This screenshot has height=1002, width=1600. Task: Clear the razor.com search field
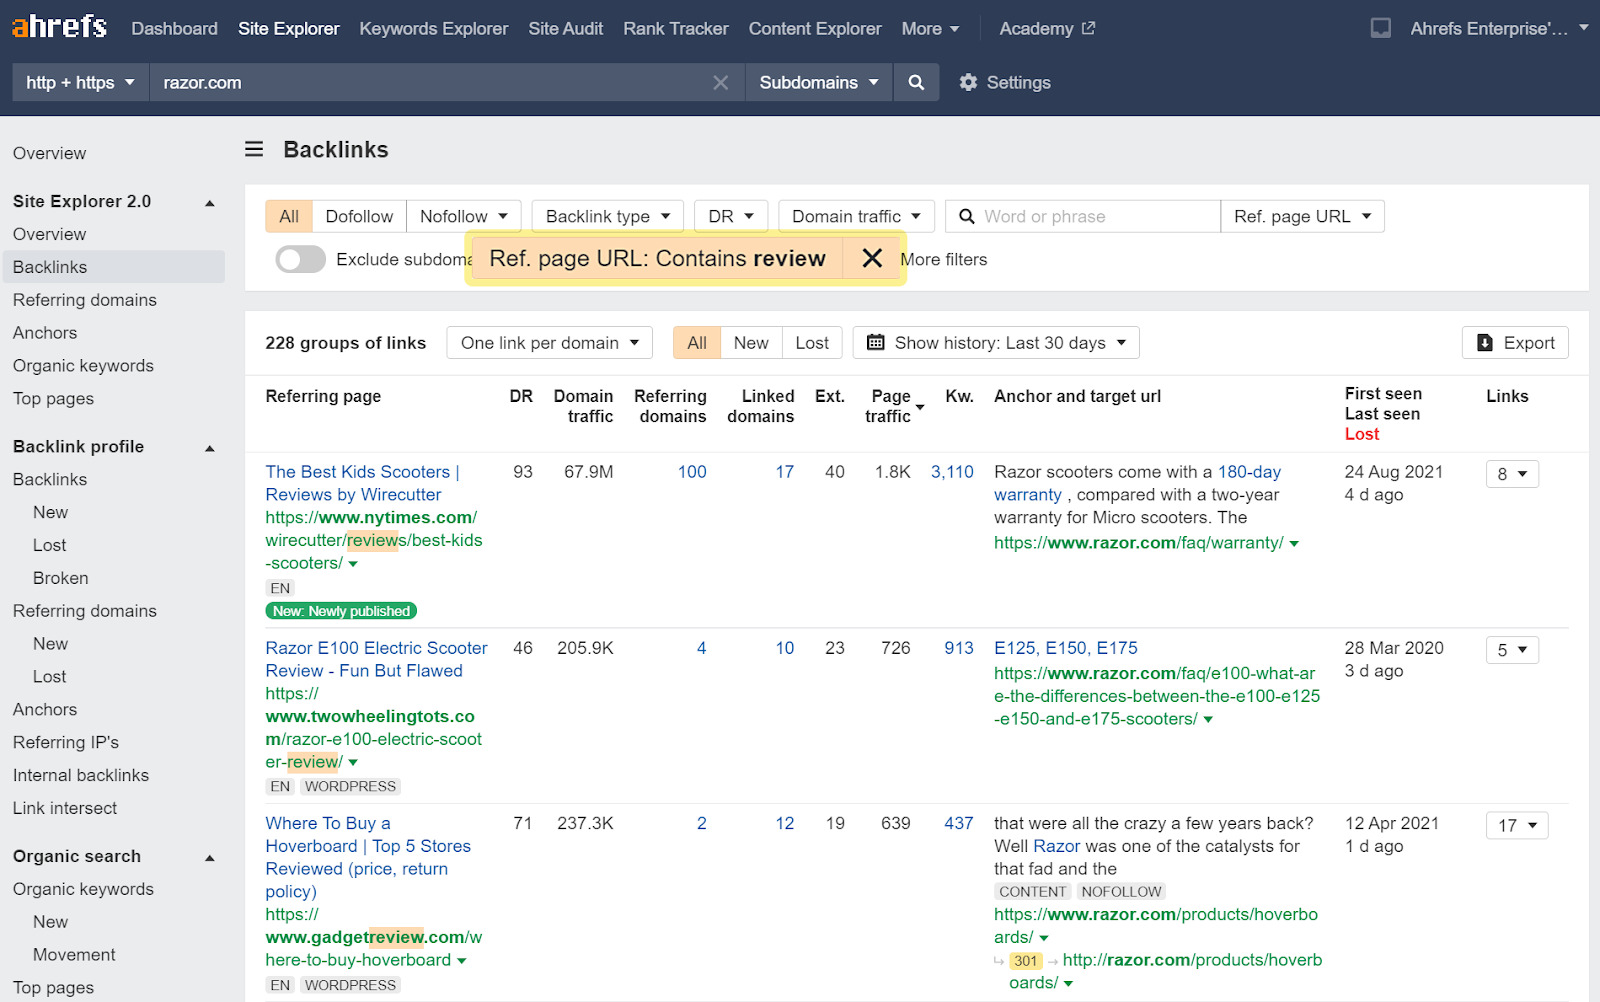point(720,83)
